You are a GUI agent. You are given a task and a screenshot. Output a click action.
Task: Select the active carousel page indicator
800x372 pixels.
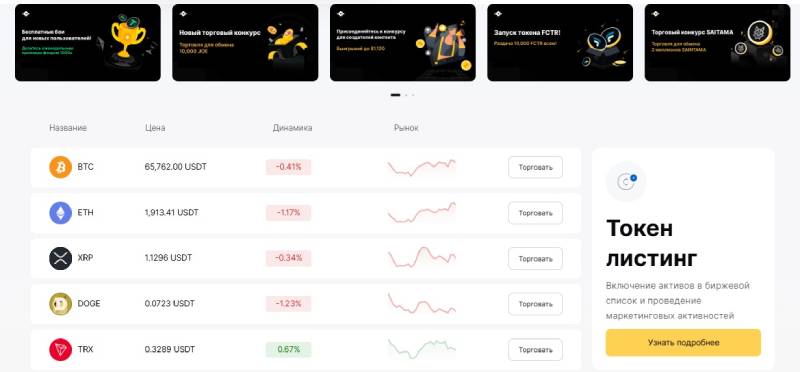[x=395, y=95]
